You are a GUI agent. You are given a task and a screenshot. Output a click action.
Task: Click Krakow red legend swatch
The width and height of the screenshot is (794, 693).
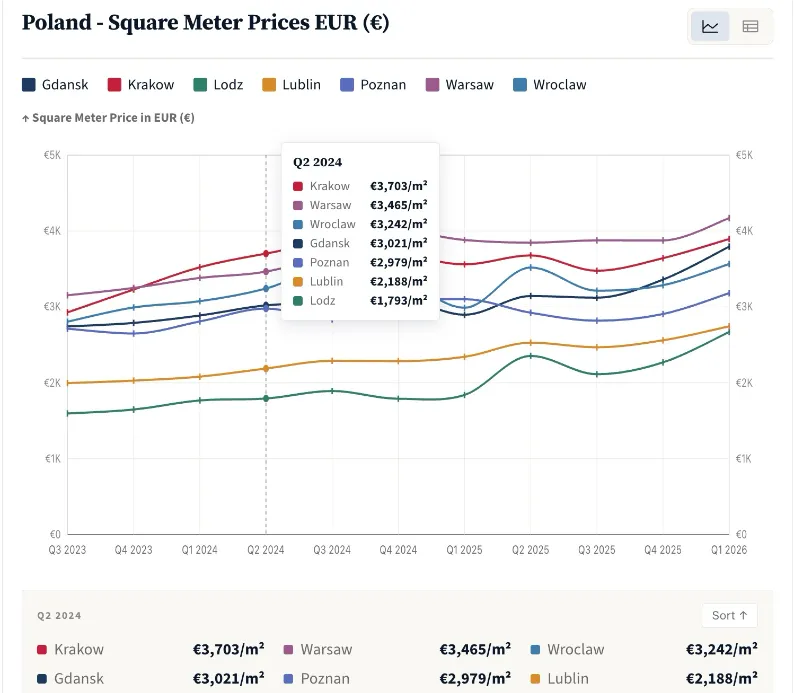click(114, 85)
